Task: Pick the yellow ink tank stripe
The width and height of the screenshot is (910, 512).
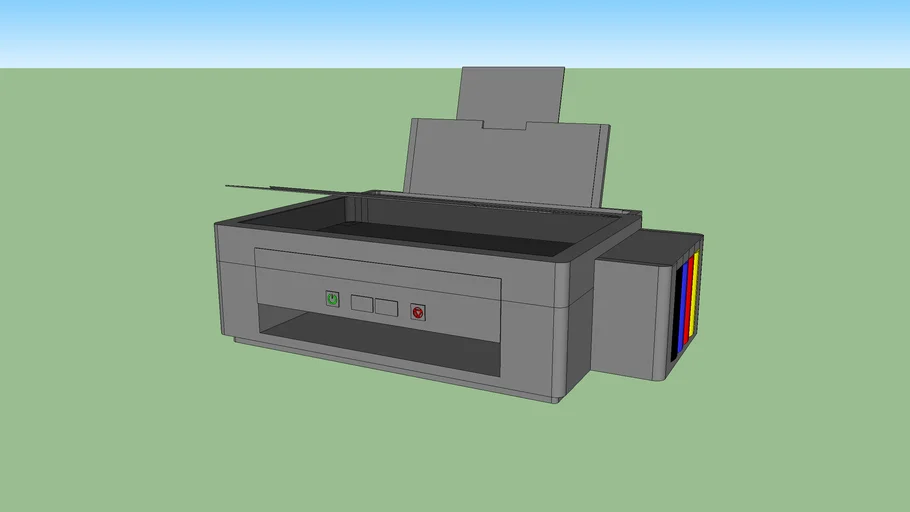Action: pyautogui.click(x=695, y=293)
